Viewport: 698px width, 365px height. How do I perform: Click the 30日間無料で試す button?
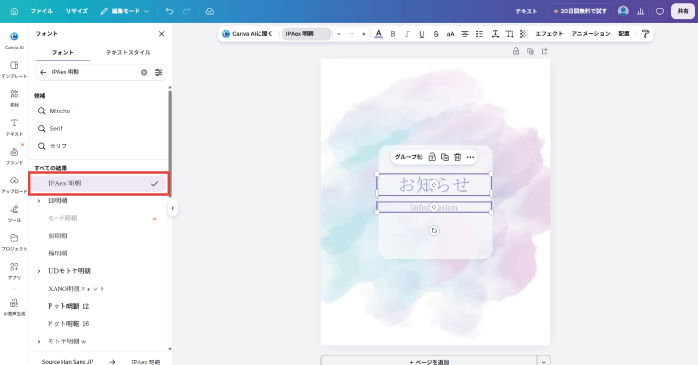pos(580,11)
